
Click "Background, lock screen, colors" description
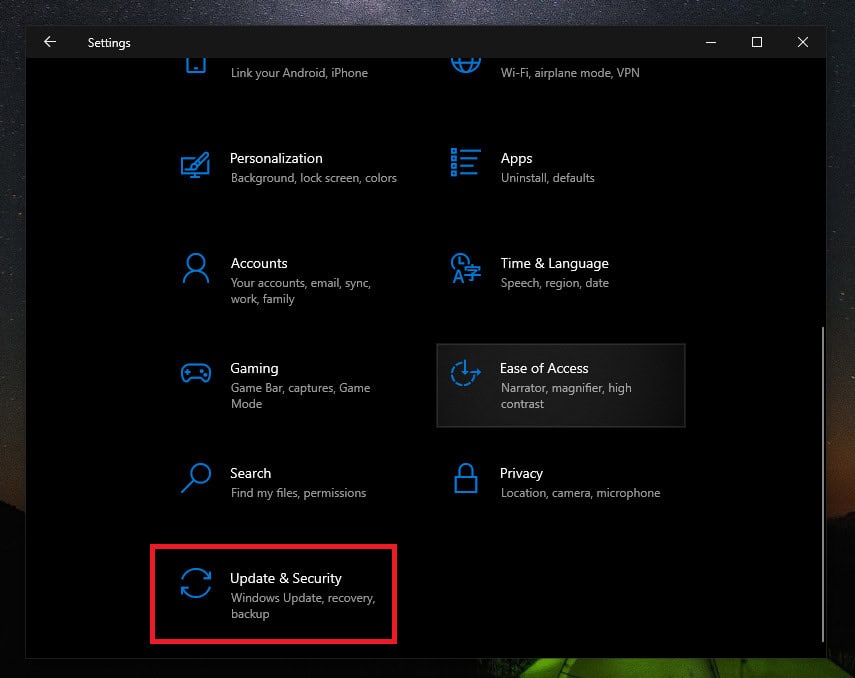[314, 178]
